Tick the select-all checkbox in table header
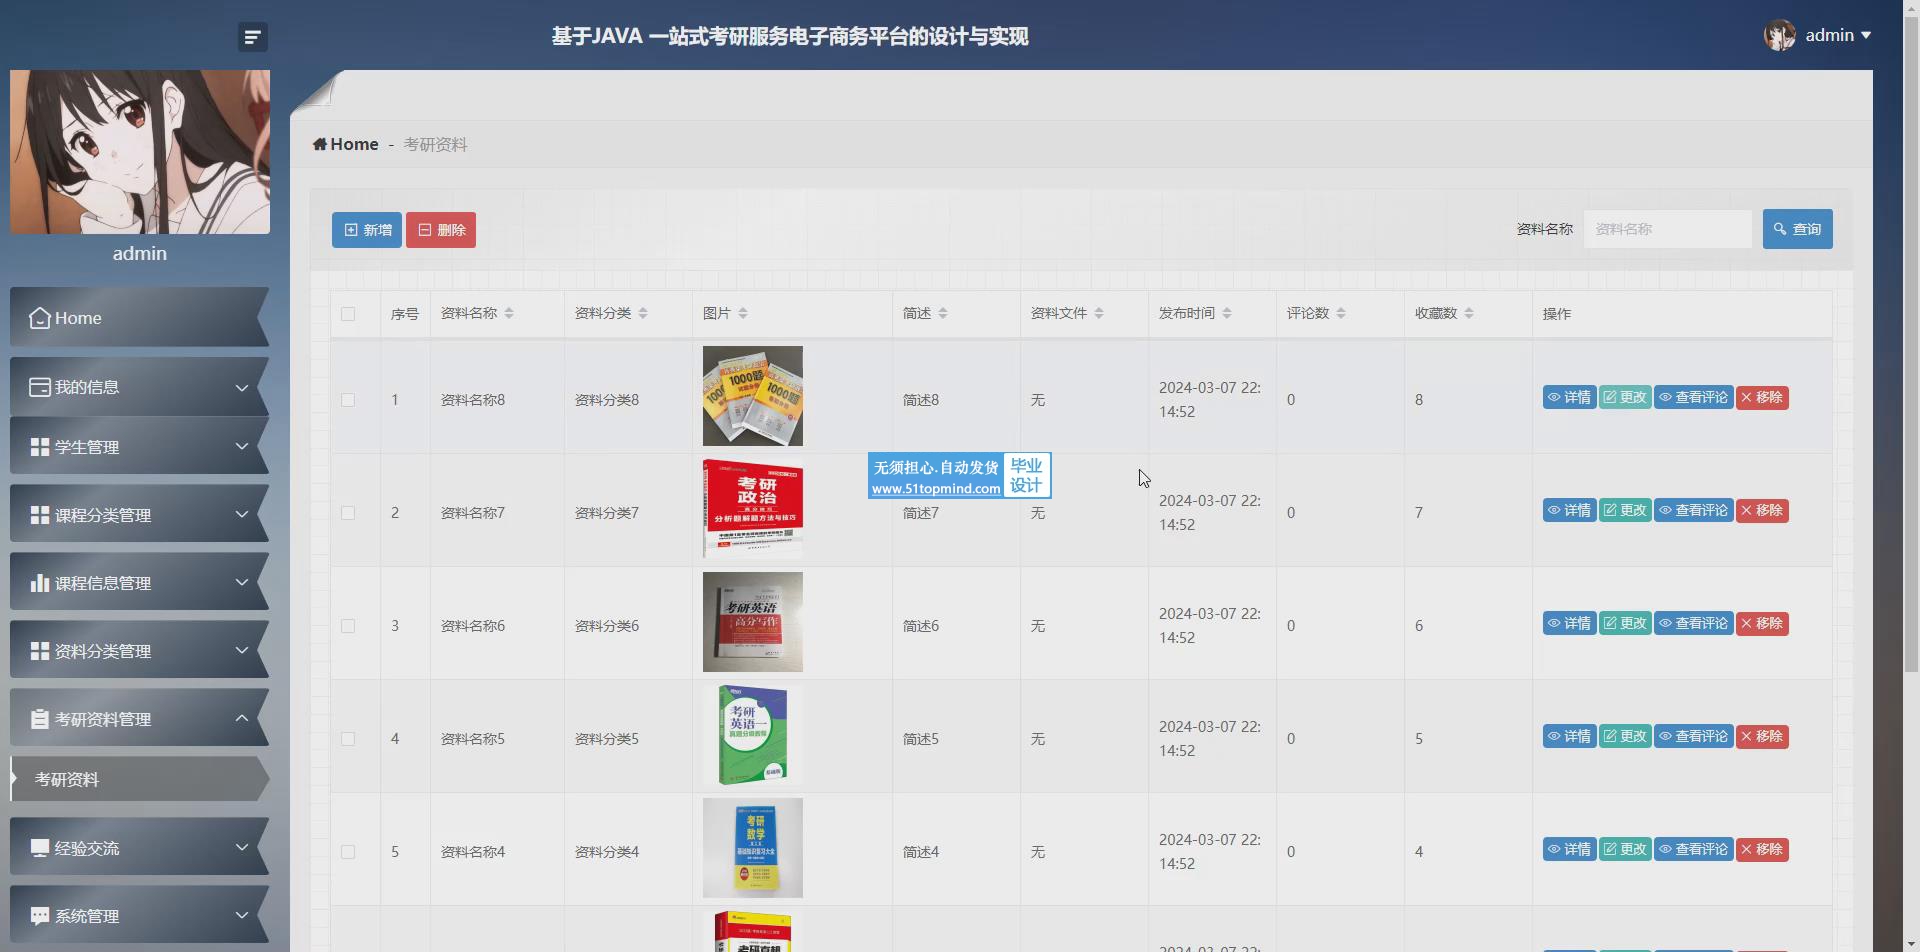The image size is (1920, 952). 348,314
